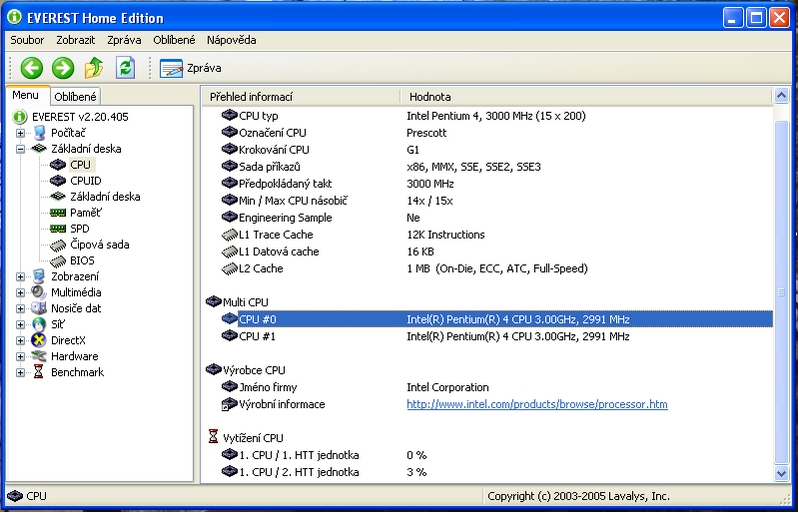
Task: Click the green forward arrow toolbar icon
Action: pyautogui.click(x=63, y=67)
